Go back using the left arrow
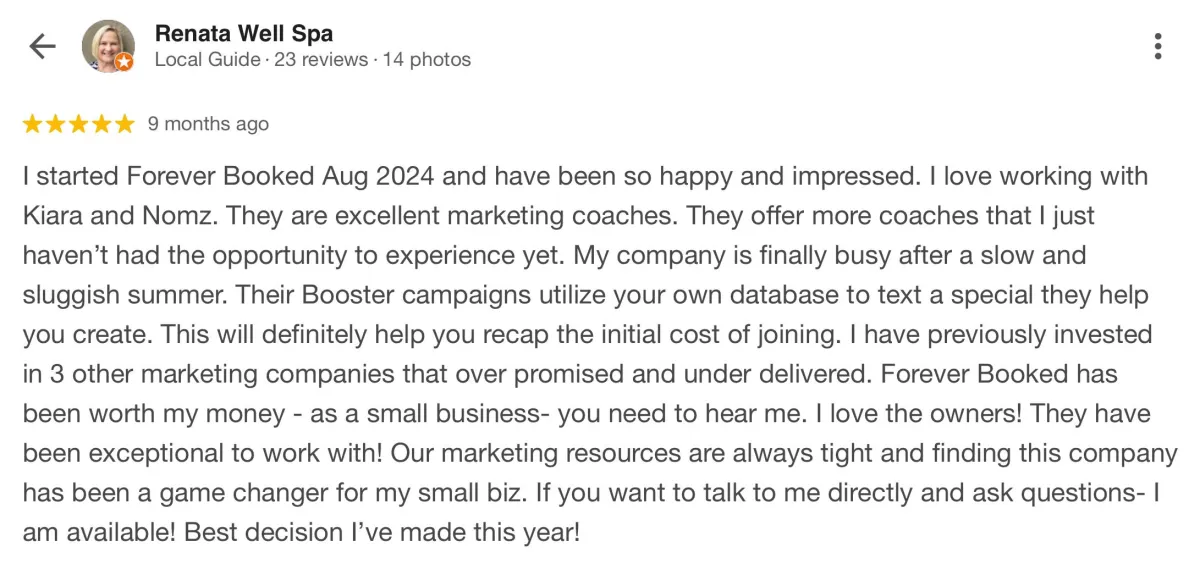 [42, 46]
